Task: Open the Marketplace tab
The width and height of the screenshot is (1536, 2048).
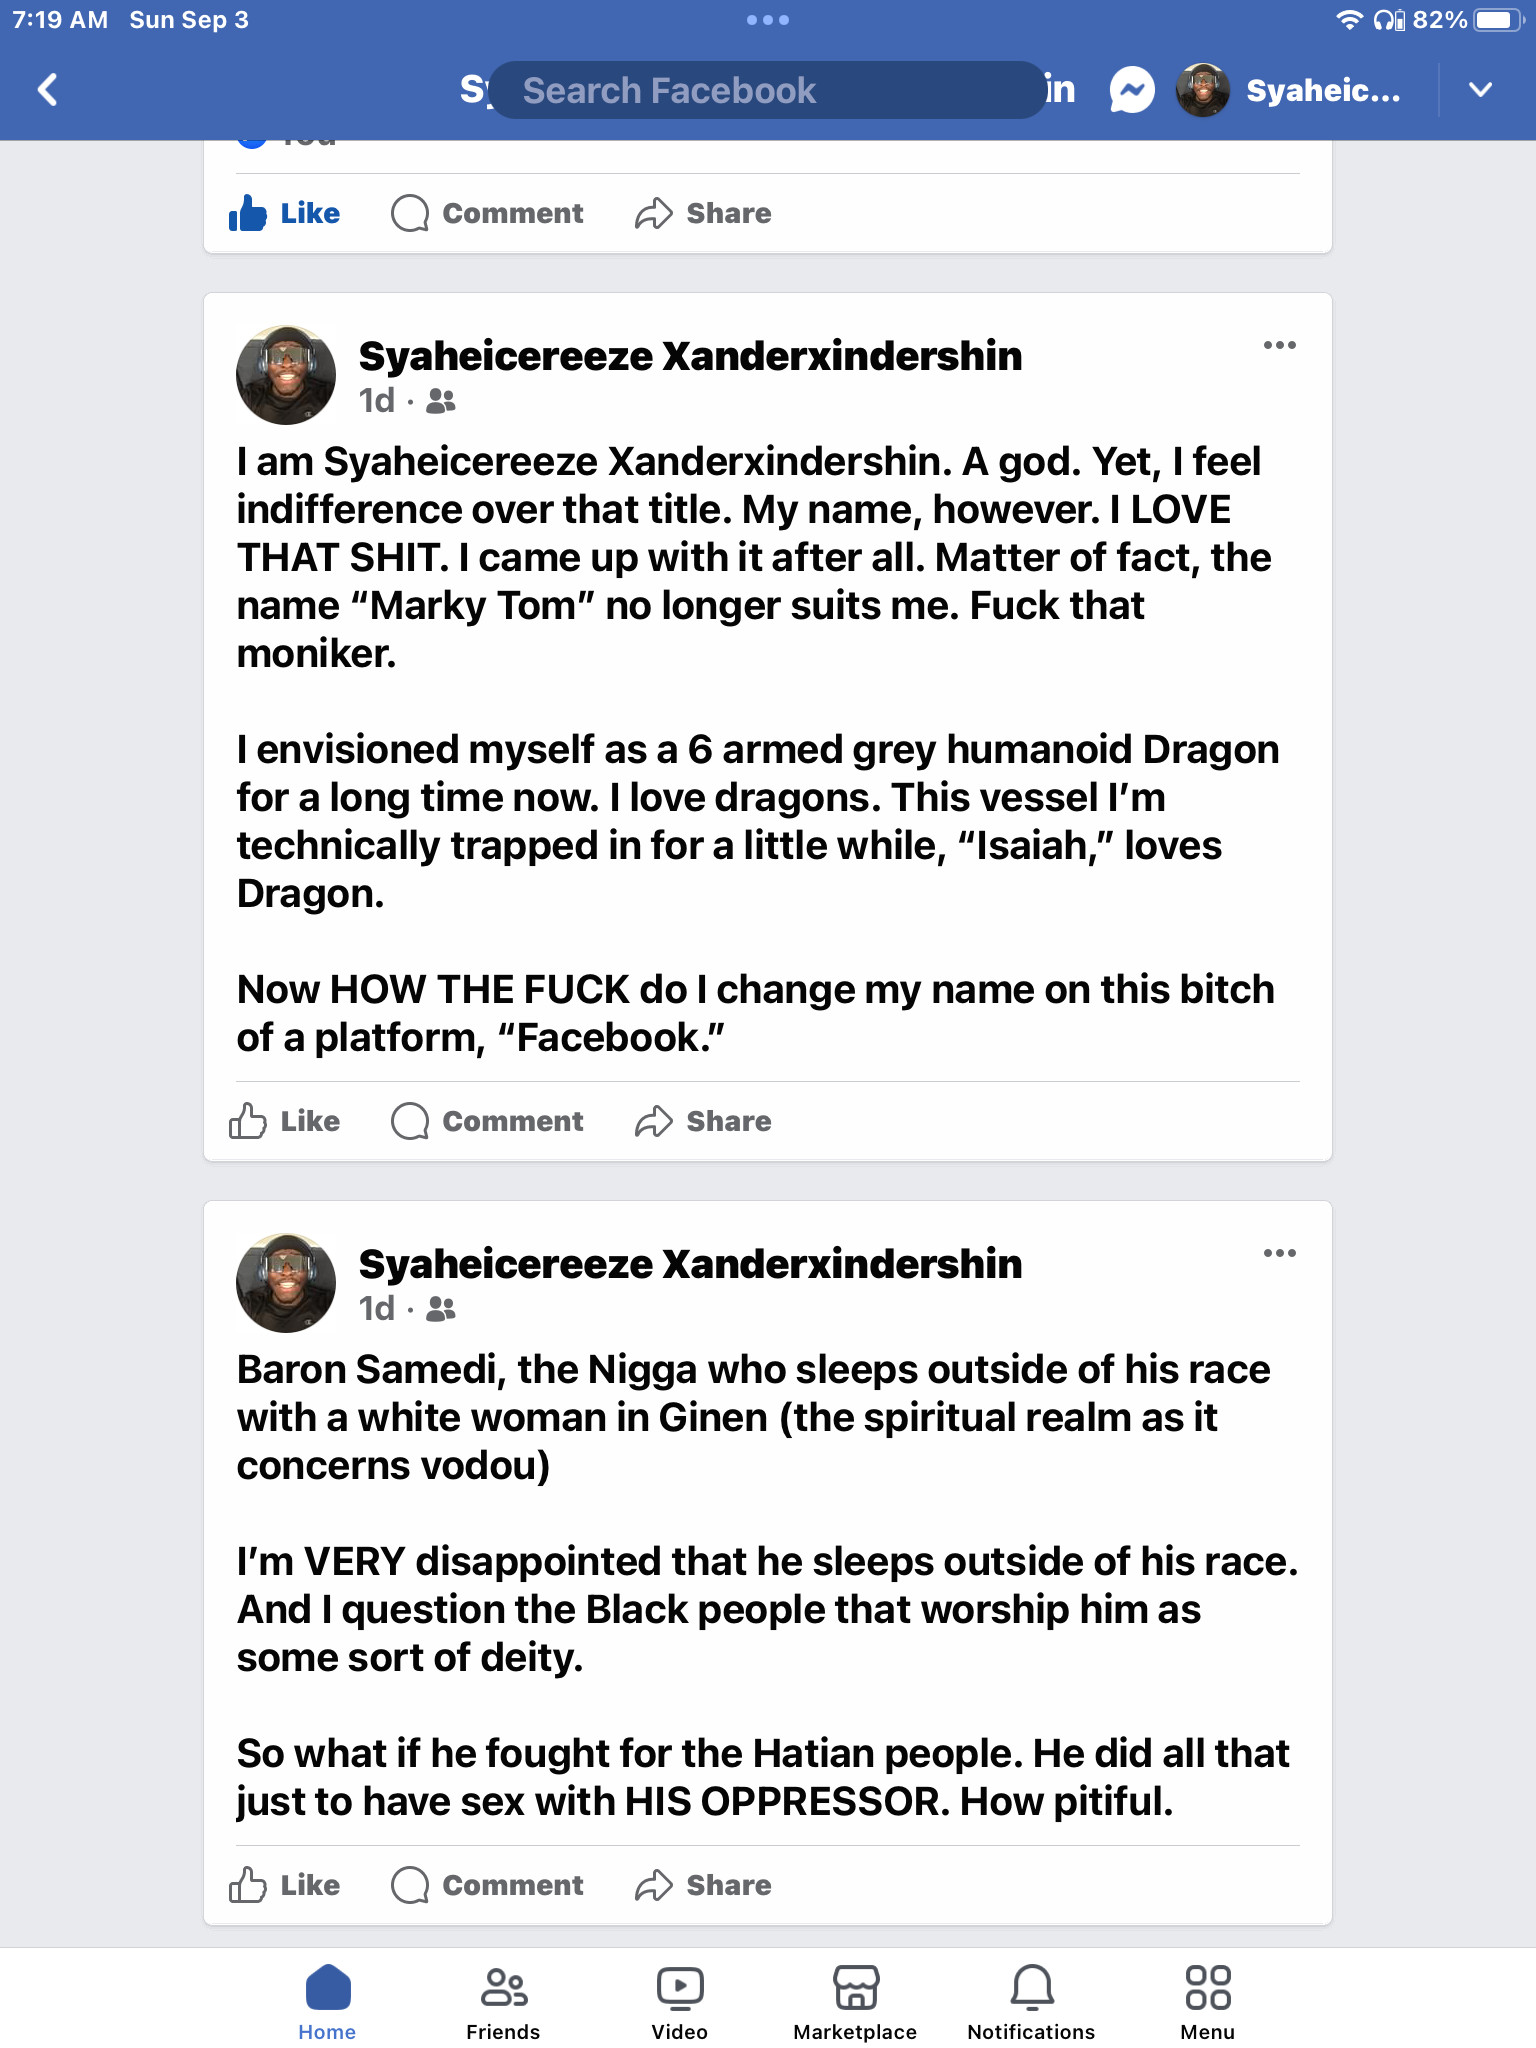Action: pyautogui.click(x=855, y=2002)
